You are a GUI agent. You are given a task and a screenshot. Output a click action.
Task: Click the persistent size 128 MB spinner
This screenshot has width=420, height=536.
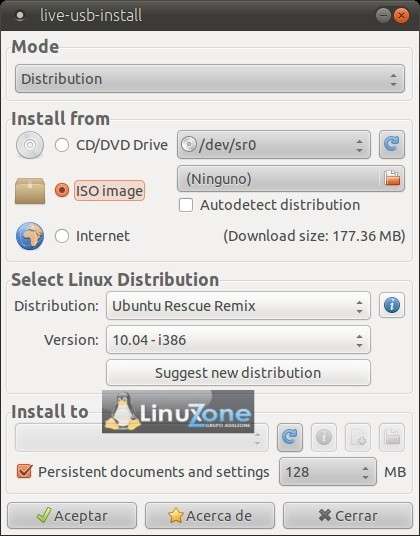(x=328, y=472)
